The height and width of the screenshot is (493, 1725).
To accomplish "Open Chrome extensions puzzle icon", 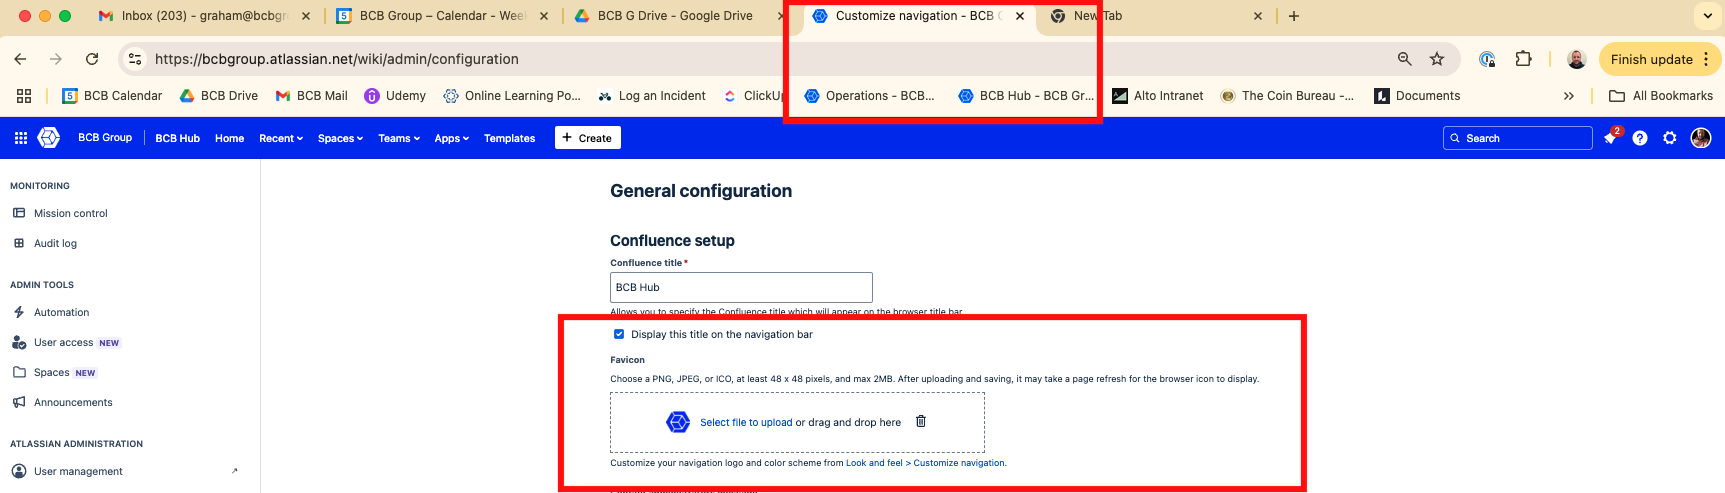I will tap(1524, 59).
